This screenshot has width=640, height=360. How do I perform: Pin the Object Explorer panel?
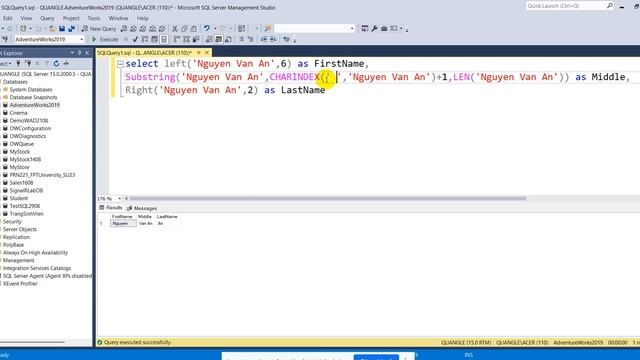pyautogui.click(x=80, y=53)
